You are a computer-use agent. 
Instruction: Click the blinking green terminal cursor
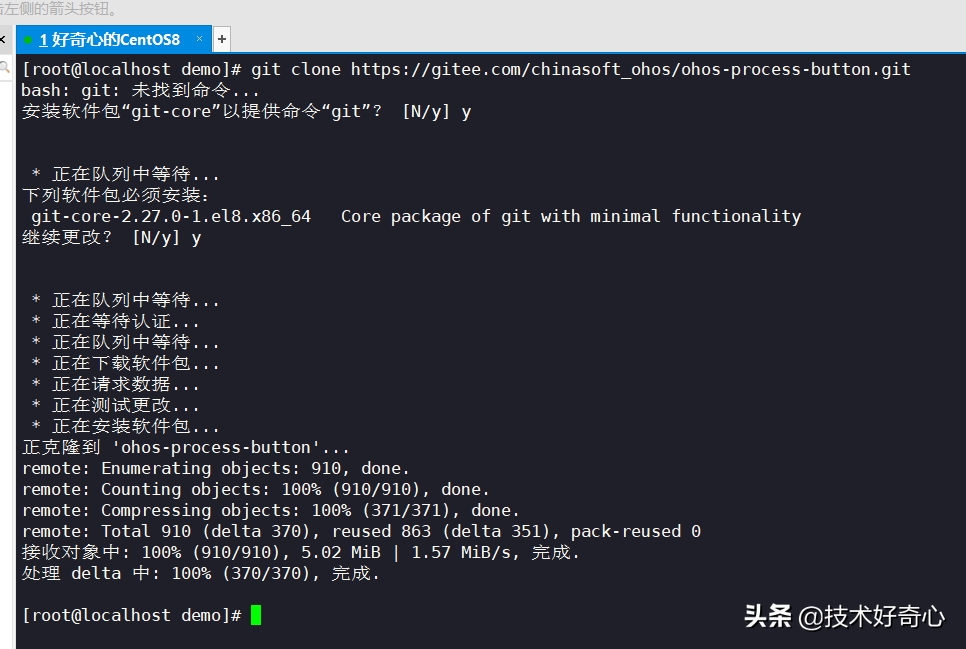pyautogui.click(x=256, y=614)
